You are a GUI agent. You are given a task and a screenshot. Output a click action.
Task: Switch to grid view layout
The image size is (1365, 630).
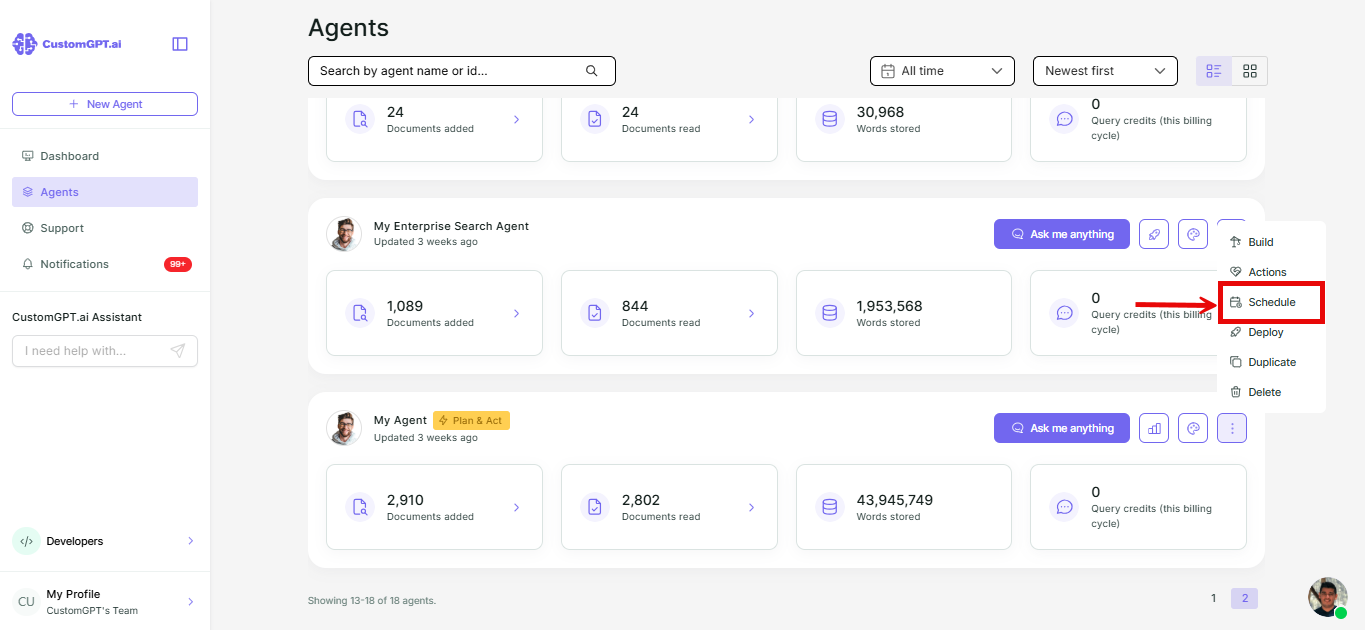click(1250, 71)
